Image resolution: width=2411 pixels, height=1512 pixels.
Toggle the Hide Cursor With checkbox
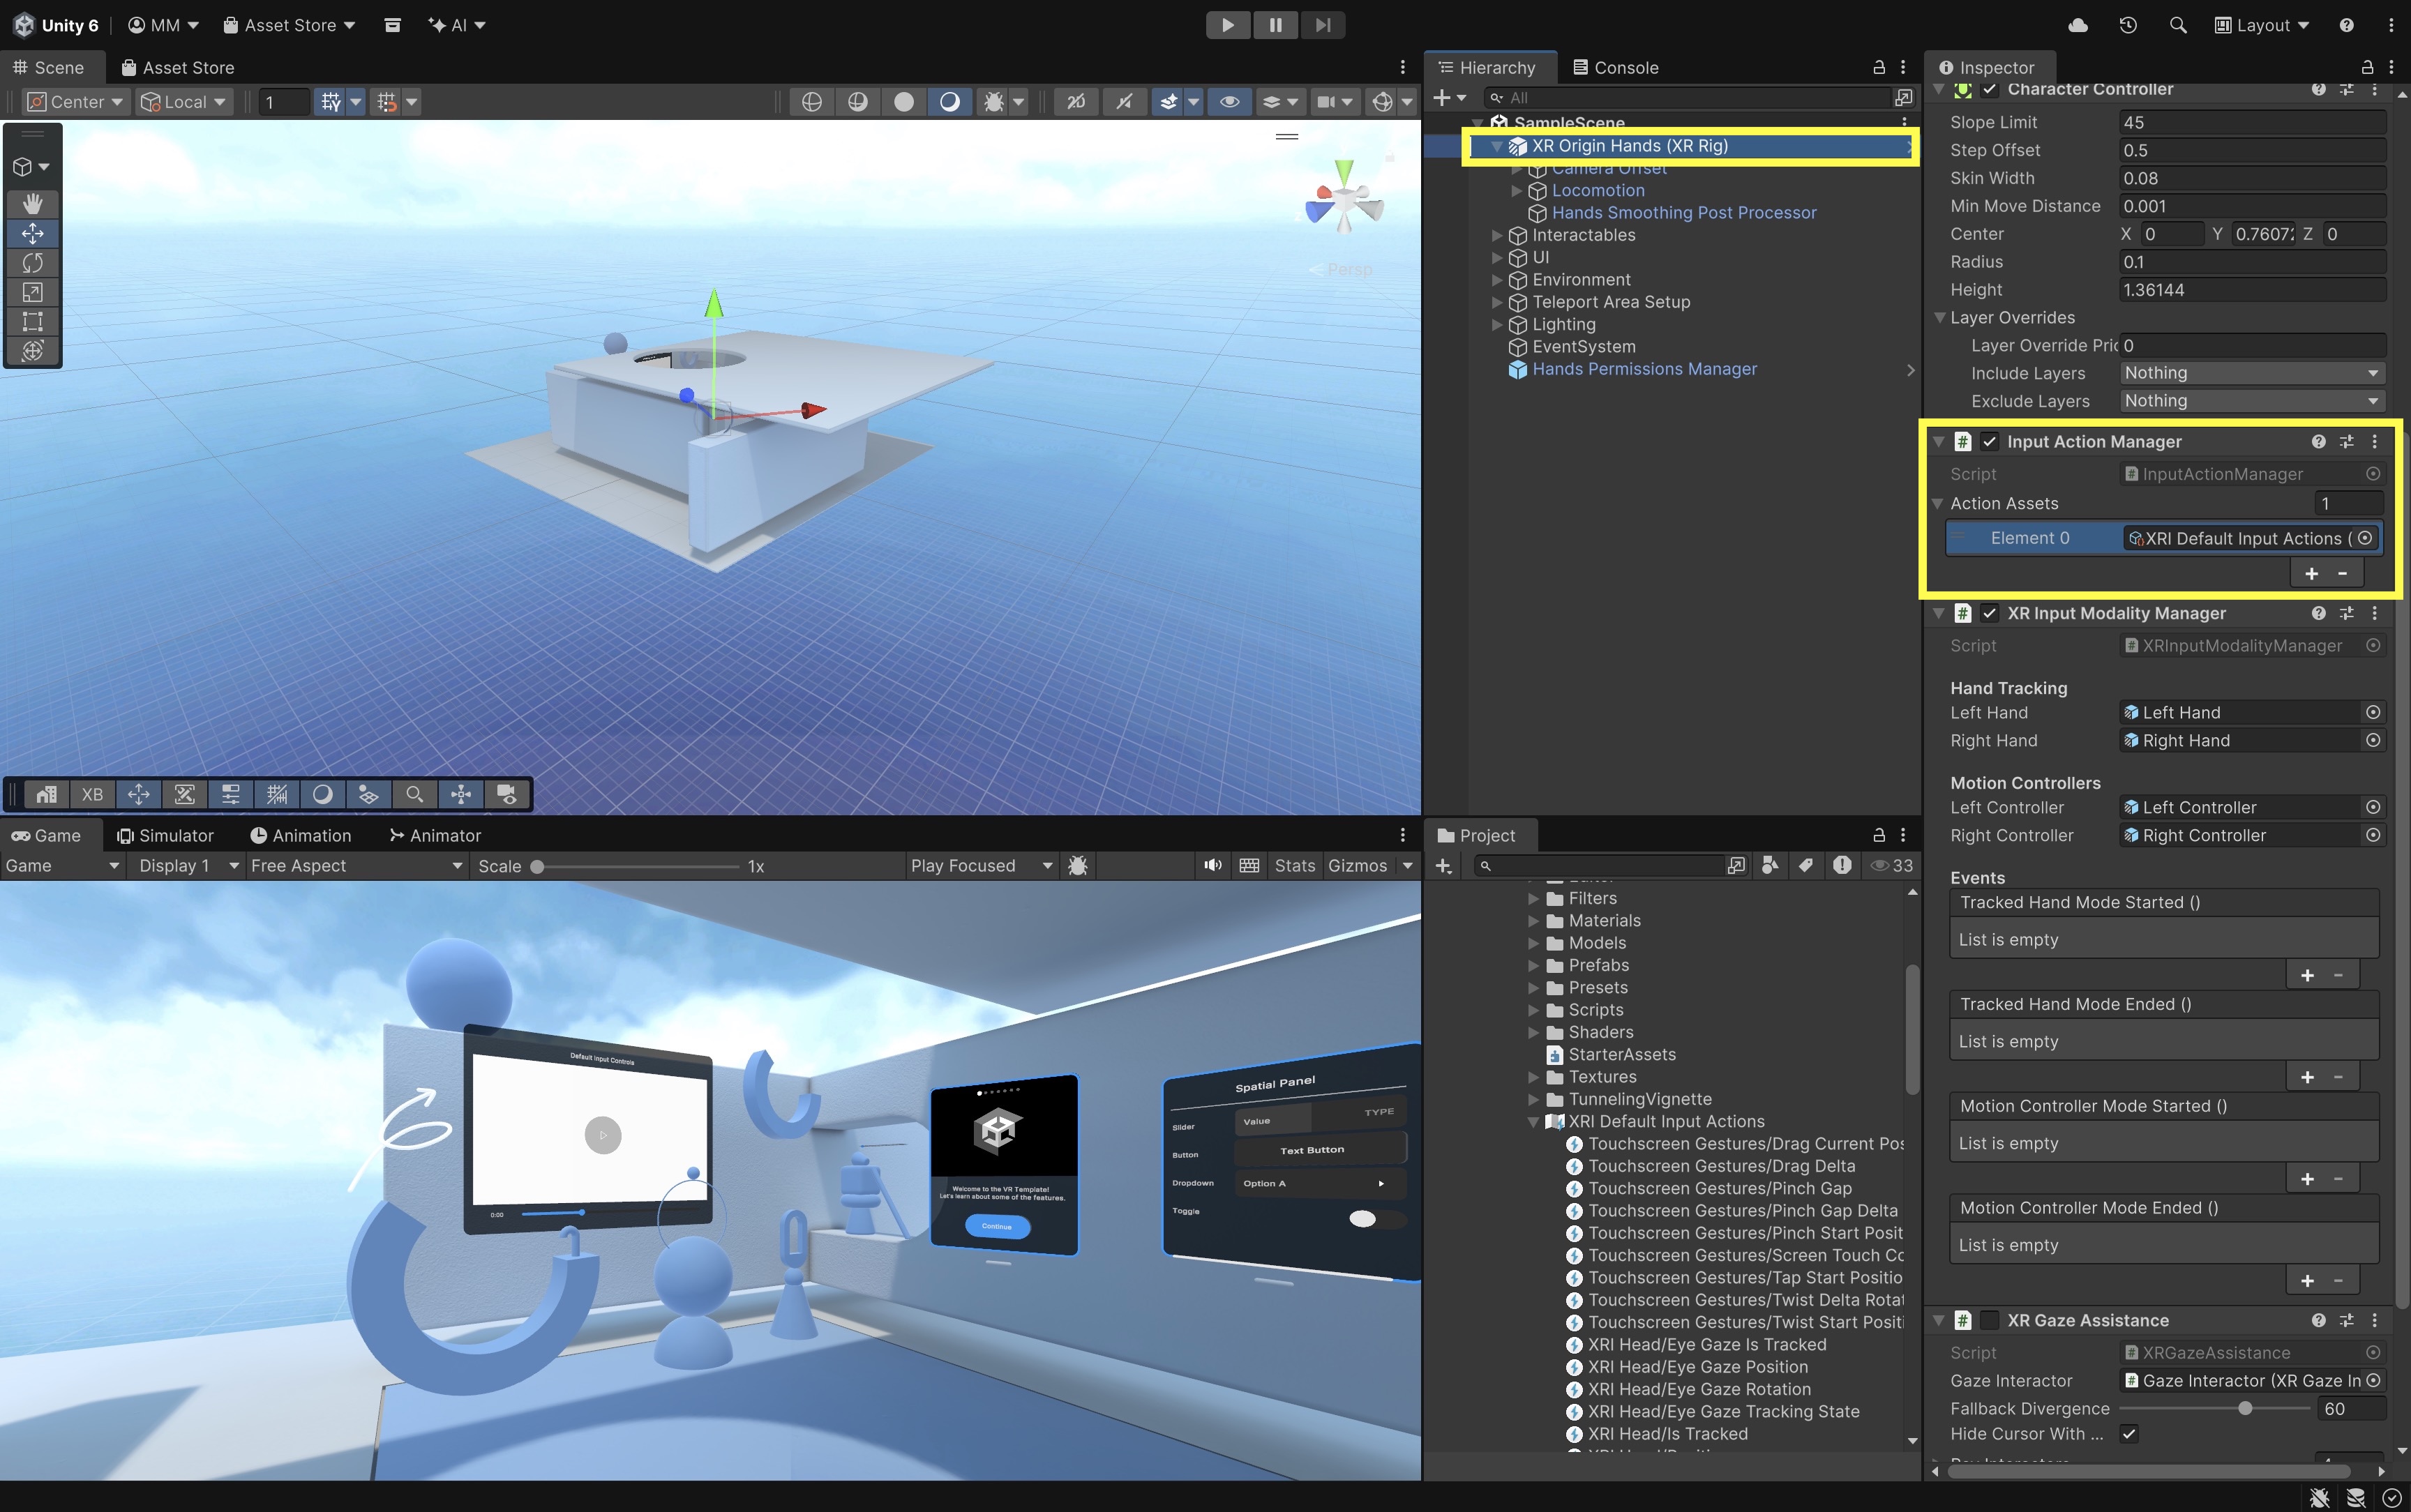(x=2129, y=1433)
